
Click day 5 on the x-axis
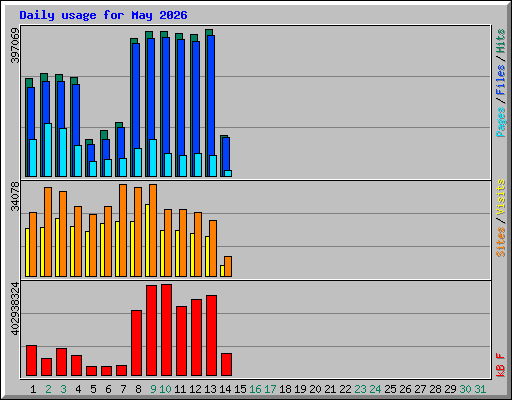tap(93, 389)
